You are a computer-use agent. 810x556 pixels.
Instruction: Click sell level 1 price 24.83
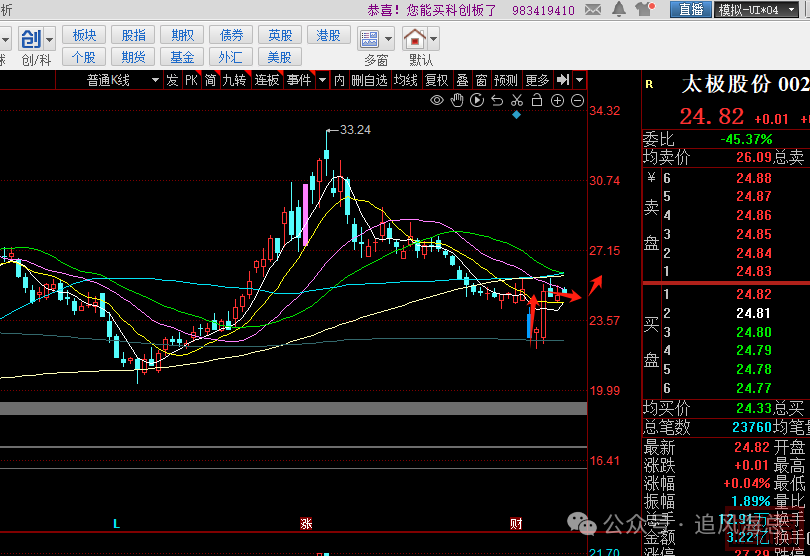pos(754,271)
